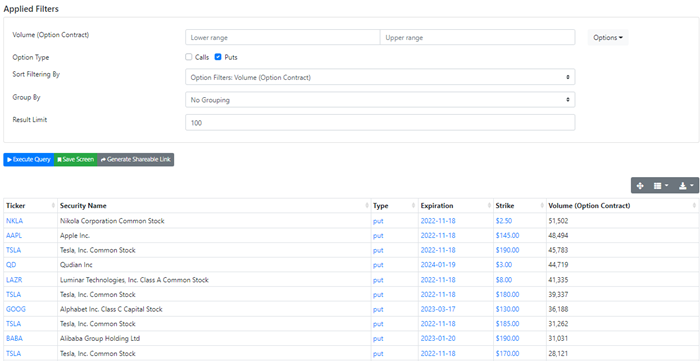Sort table by Security Name column
Viewport: 700px width, 361px height.
214,206
